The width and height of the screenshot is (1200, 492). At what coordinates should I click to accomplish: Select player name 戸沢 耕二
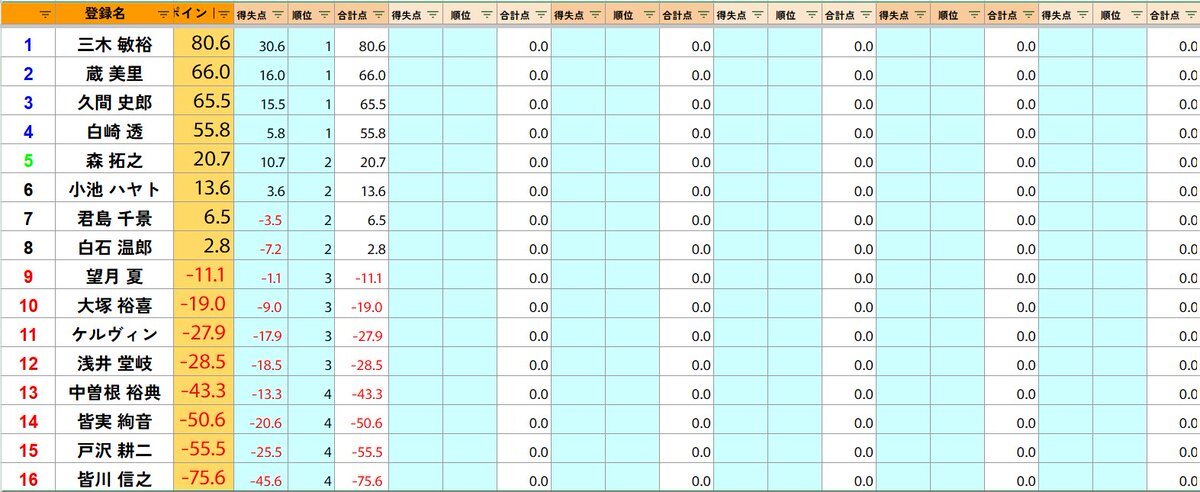click(x=114, y=451)
